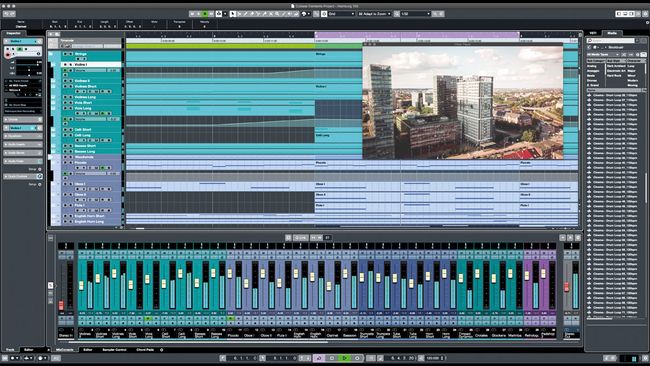Open the MixConsole lower zone tab
This screenshot has height=366, width=650.
(64, 349)
